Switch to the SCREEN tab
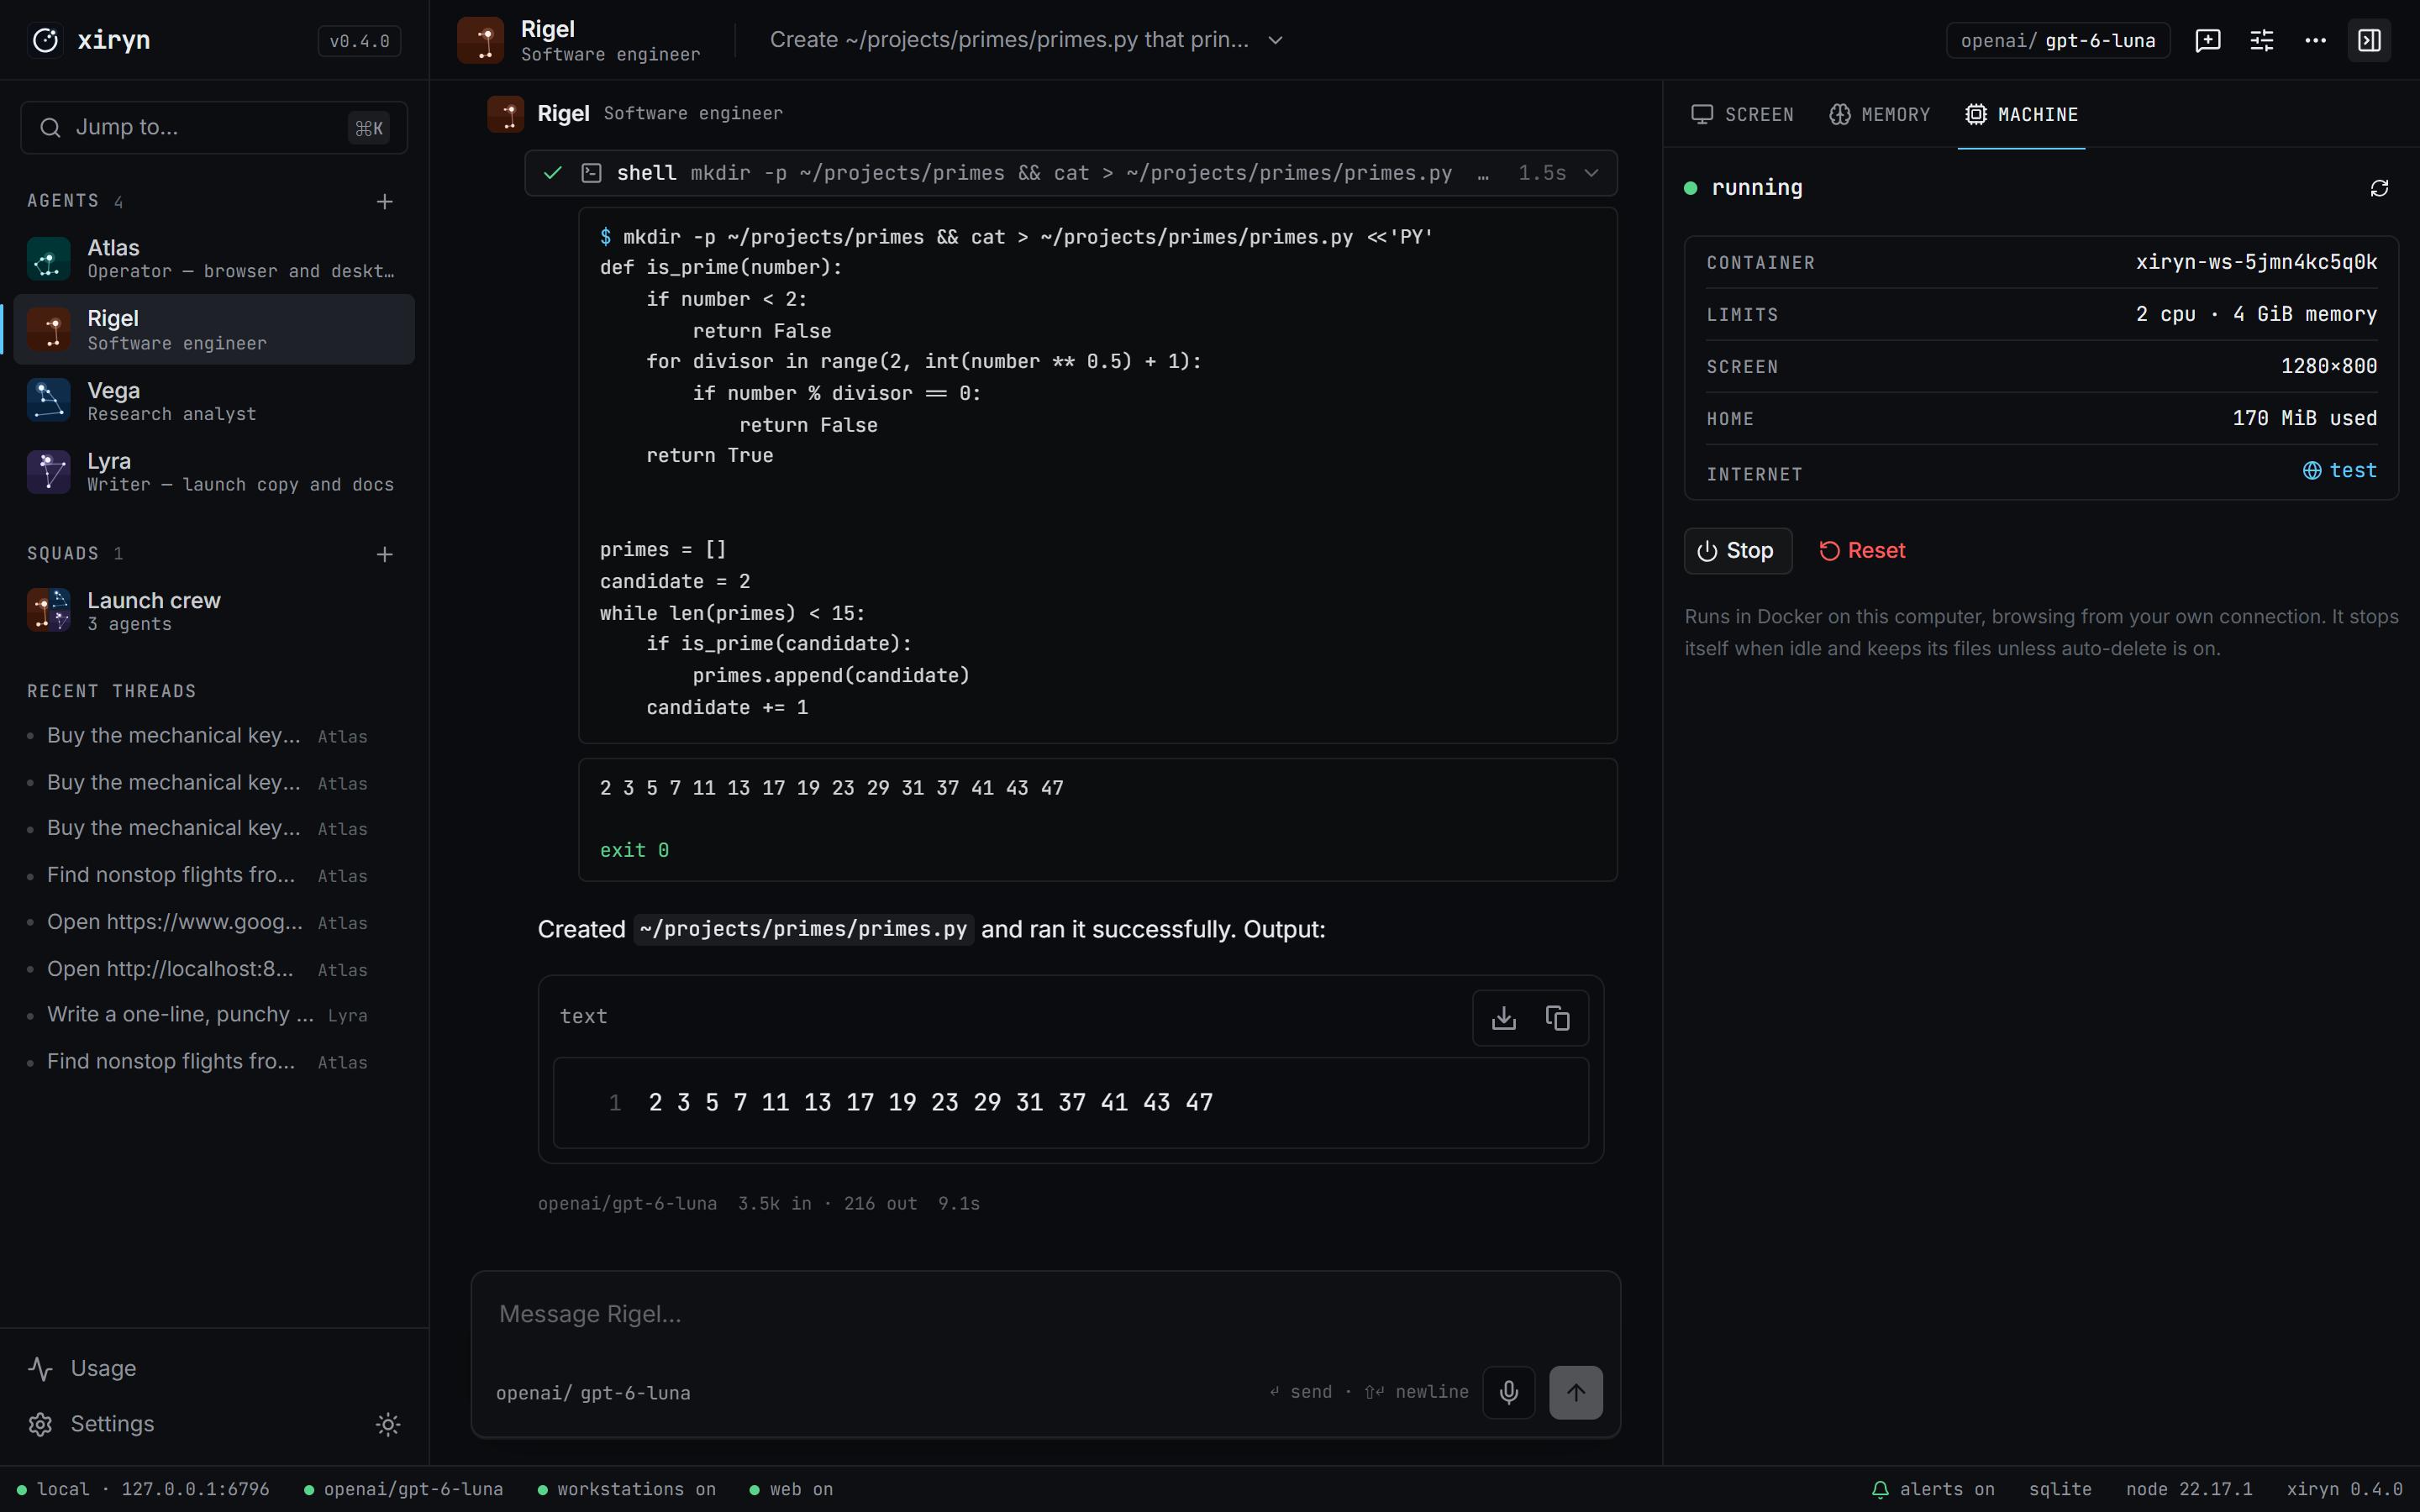2420x1512 pixels. (x=1742, y=115)
